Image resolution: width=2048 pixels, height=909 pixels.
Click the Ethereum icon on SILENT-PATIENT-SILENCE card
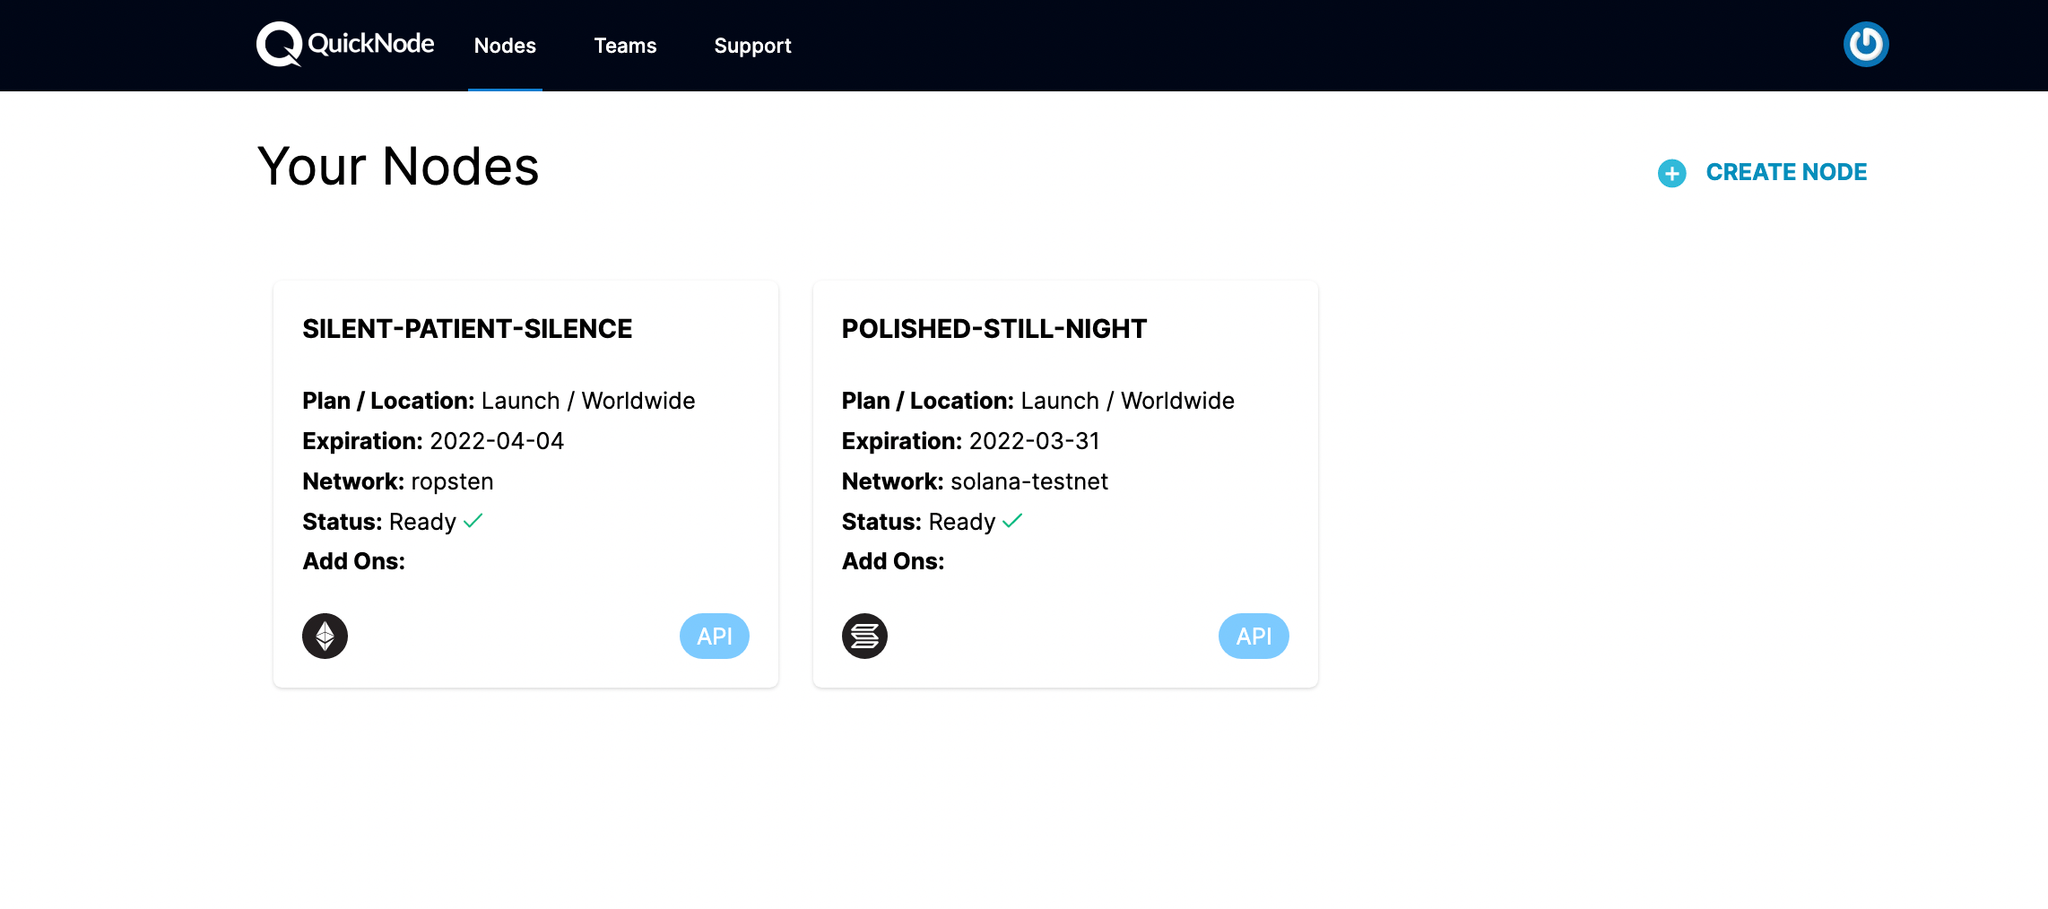pos(325,636)
